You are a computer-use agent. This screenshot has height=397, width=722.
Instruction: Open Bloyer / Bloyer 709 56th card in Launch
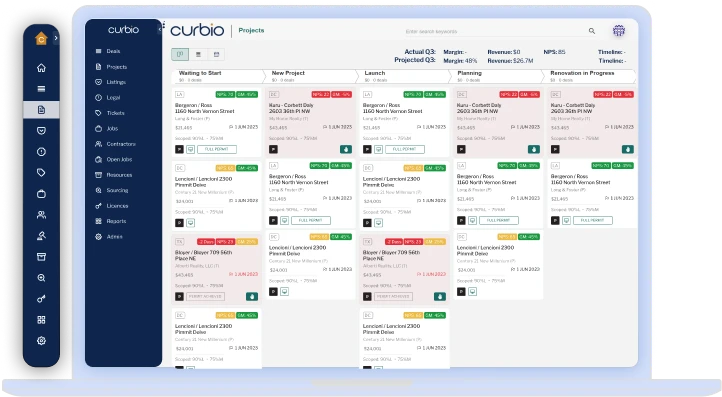[404, 269]
